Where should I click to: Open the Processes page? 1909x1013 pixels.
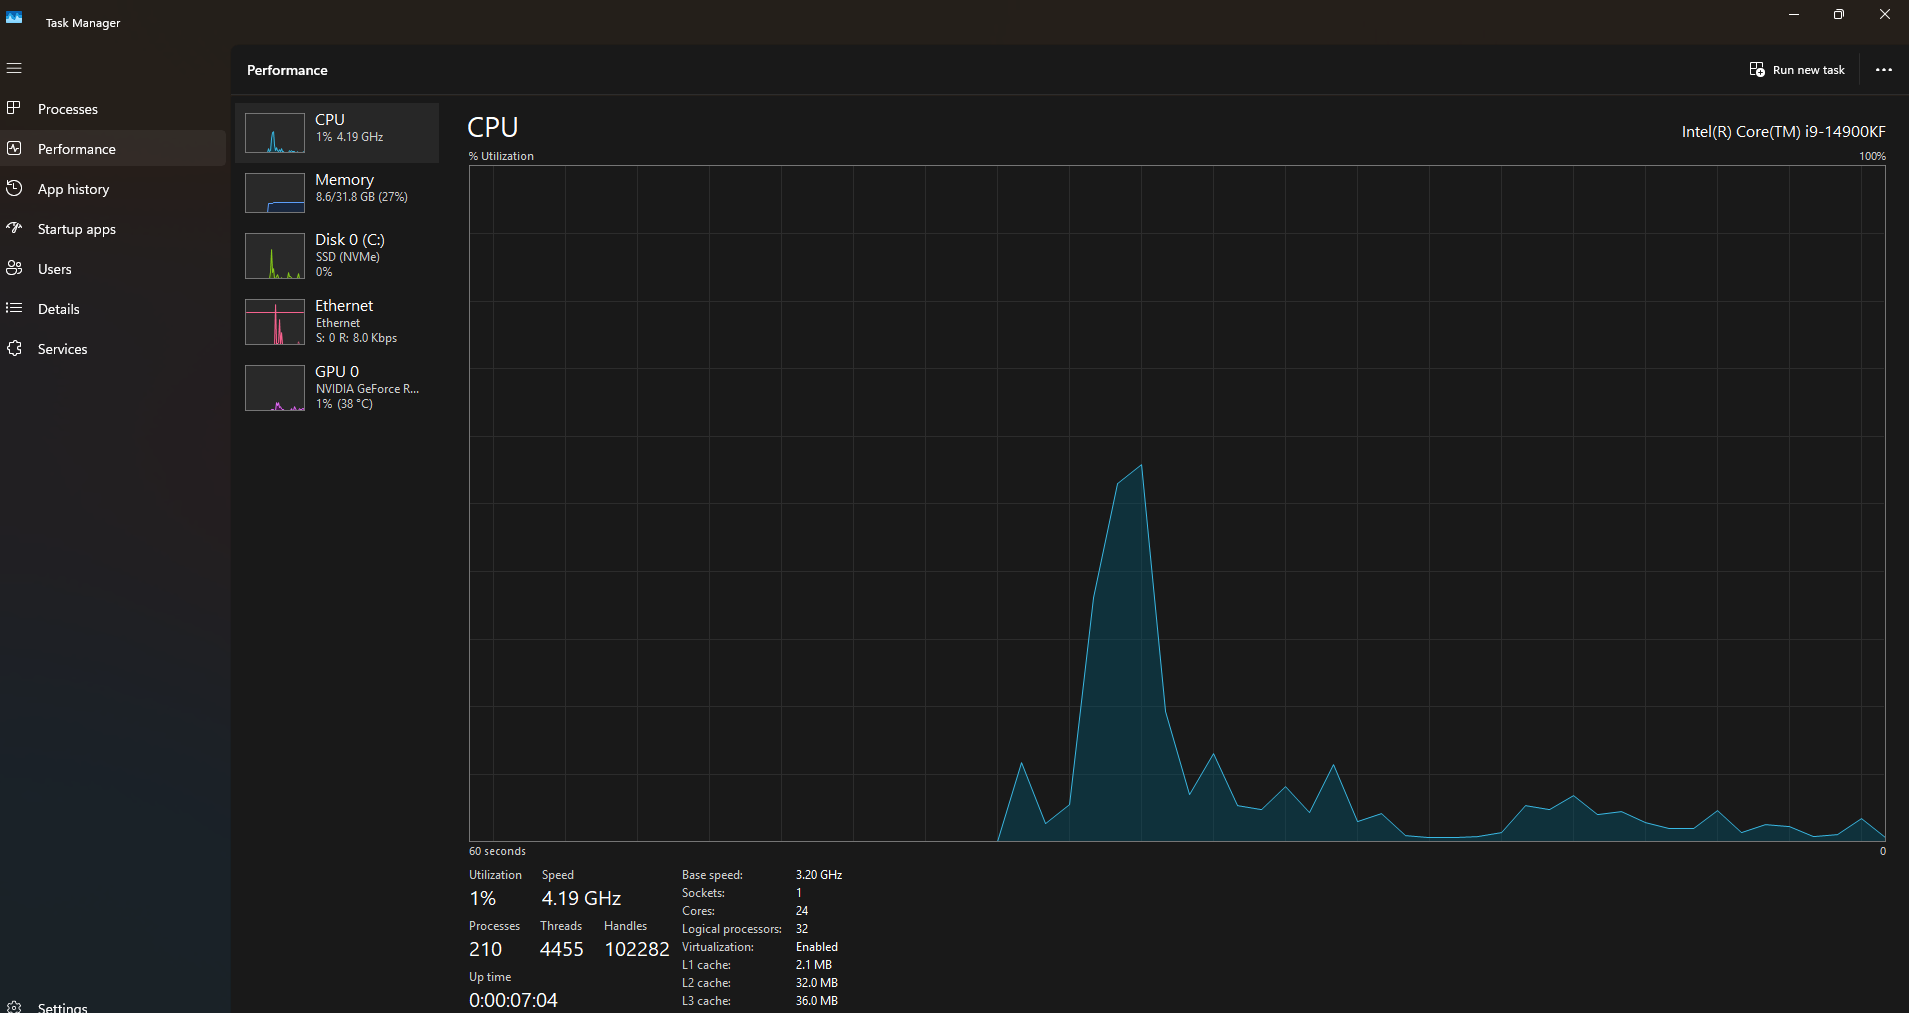tap(113, 109)
